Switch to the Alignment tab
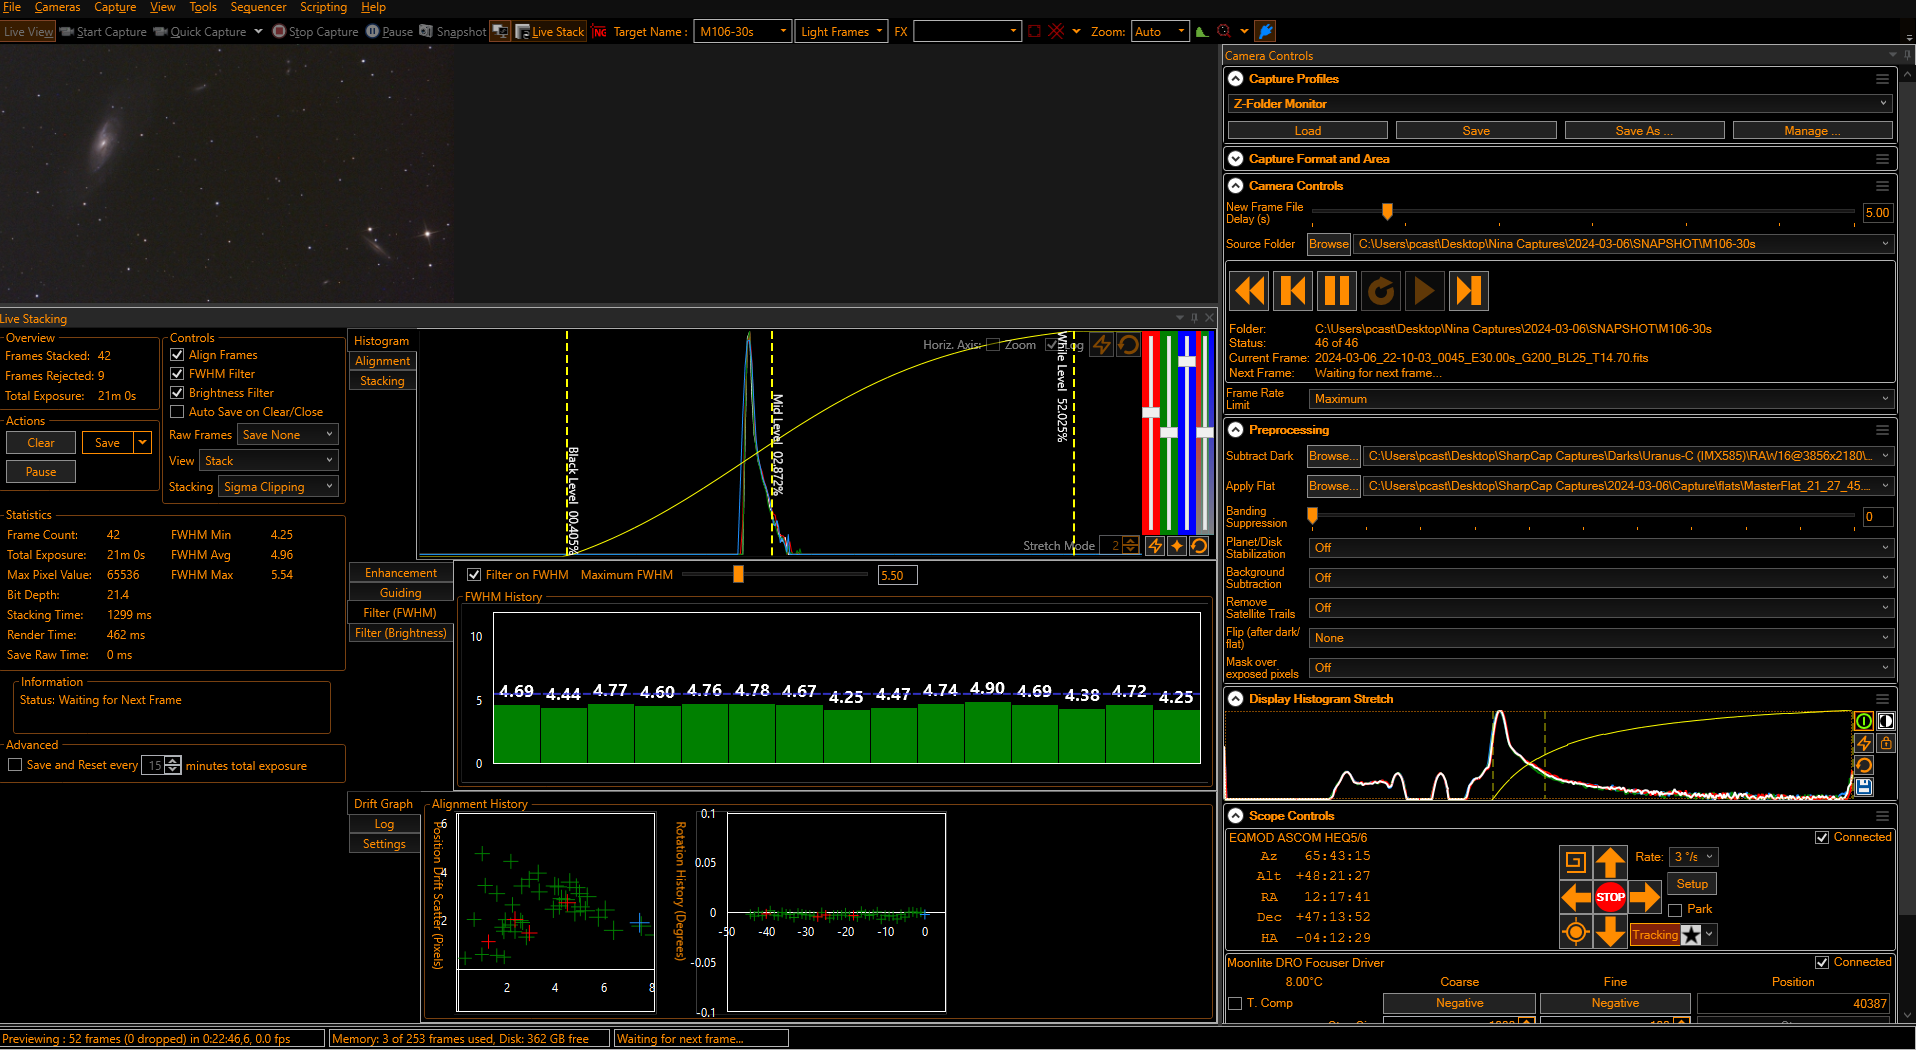The image size is (1916, 1050). (382, 361)
